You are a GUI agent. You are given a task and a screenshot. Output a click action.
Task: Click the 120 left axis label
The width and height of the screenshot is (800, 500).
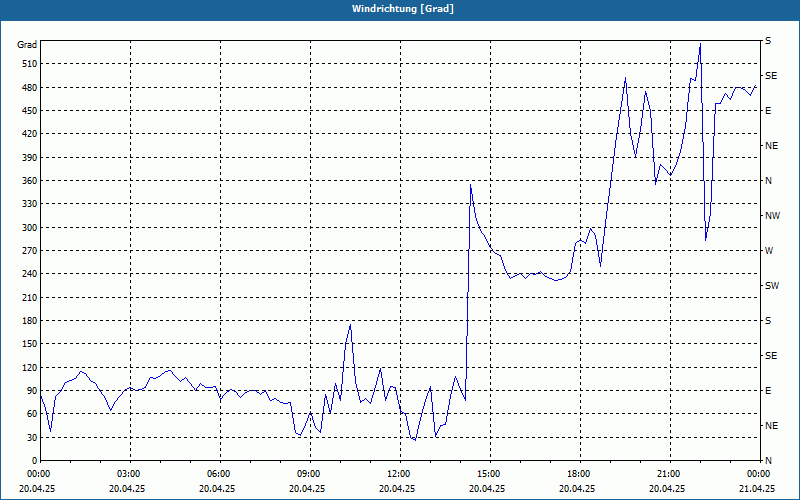click(28, 367)
